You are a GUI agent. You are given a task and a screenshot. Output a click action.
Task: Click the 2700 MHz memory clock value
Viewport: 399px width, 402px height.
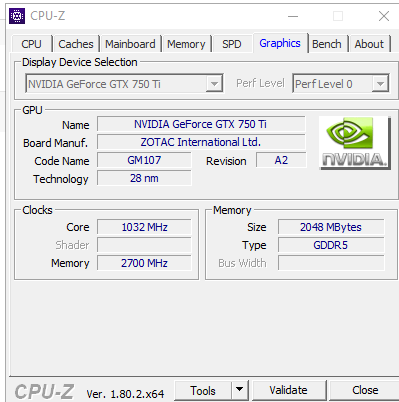click(144, 263)
